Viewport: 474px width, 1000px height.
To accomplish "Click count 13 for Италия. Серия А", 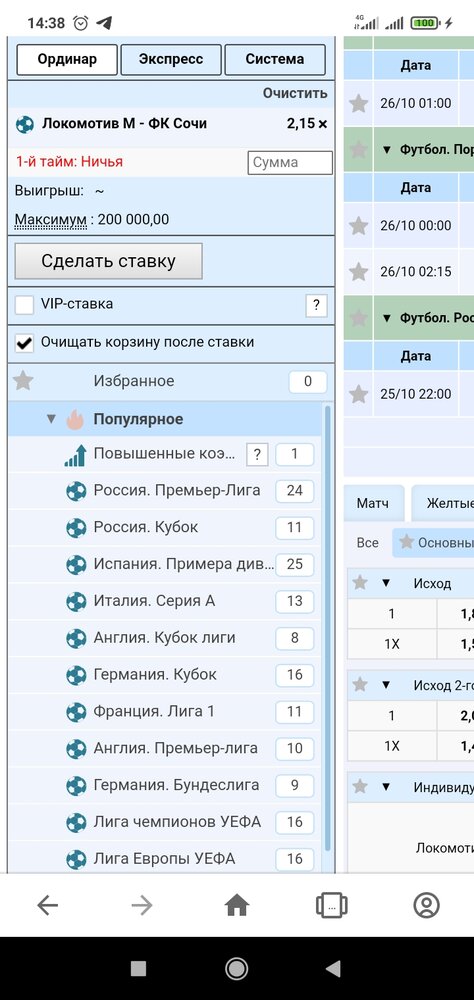I will 295,601.
